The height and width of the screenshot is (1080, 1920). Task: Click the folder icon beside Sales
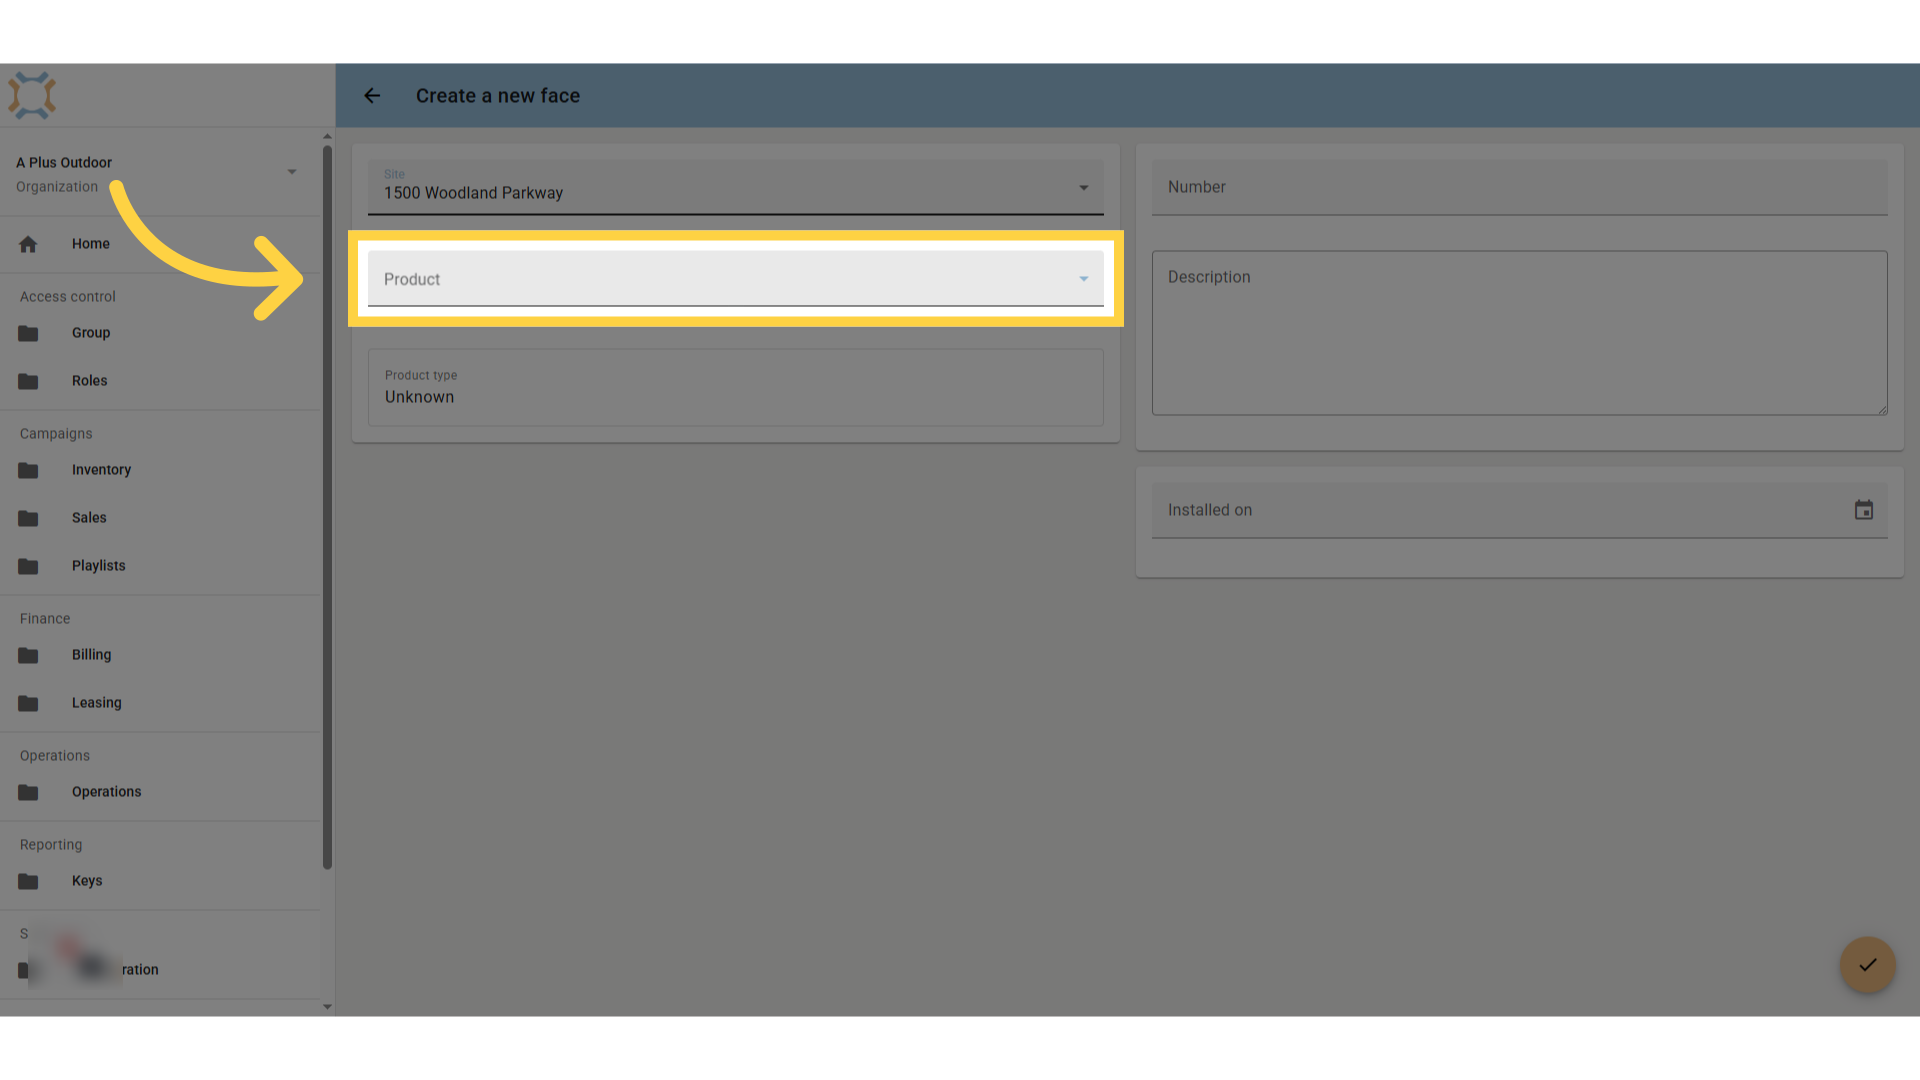28,518
